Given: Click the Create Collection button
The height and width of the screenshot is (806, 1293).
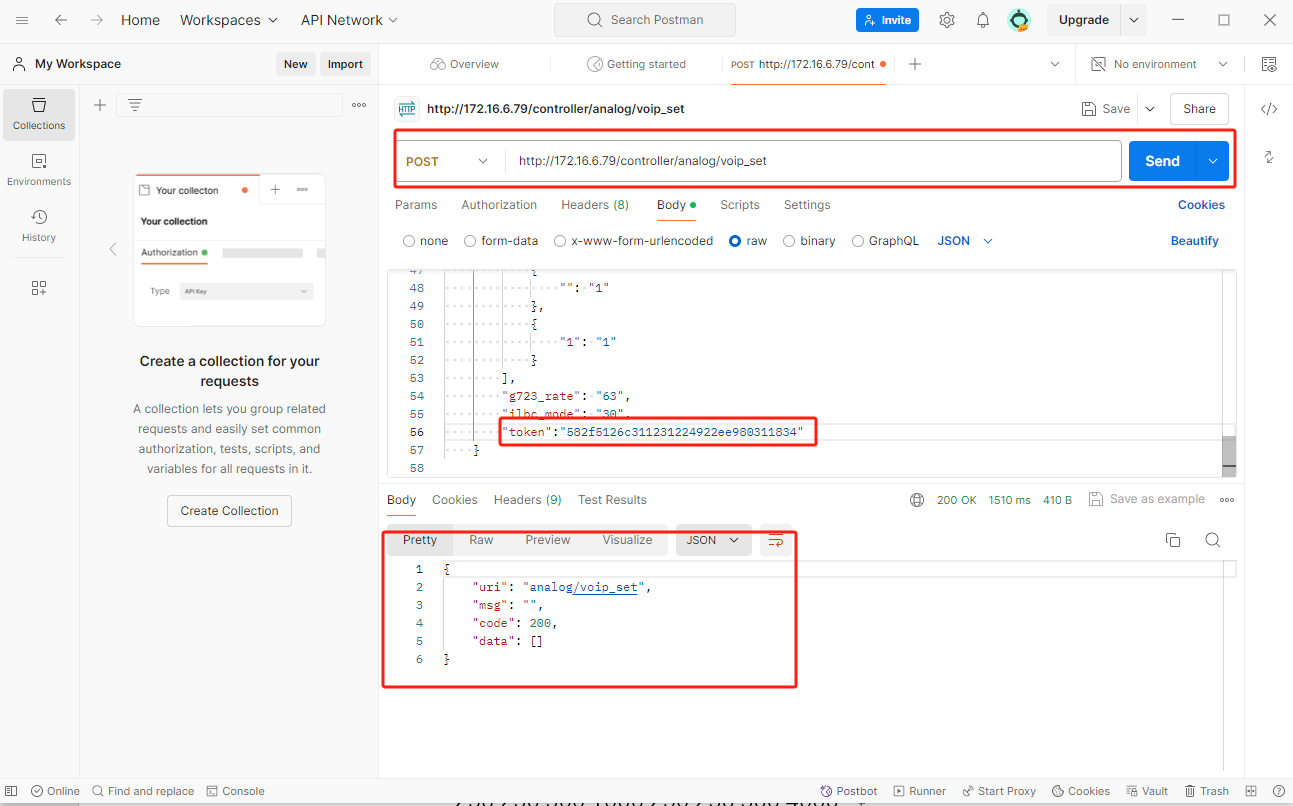Looking at the screenshot, I should click(x=229, y=511).
